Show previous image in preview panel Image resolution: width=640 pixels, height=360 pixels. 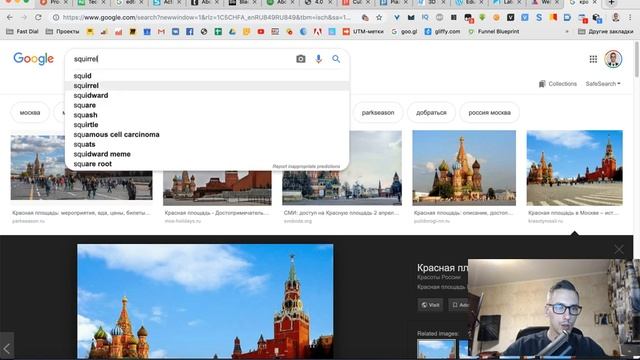pos(7,348)
